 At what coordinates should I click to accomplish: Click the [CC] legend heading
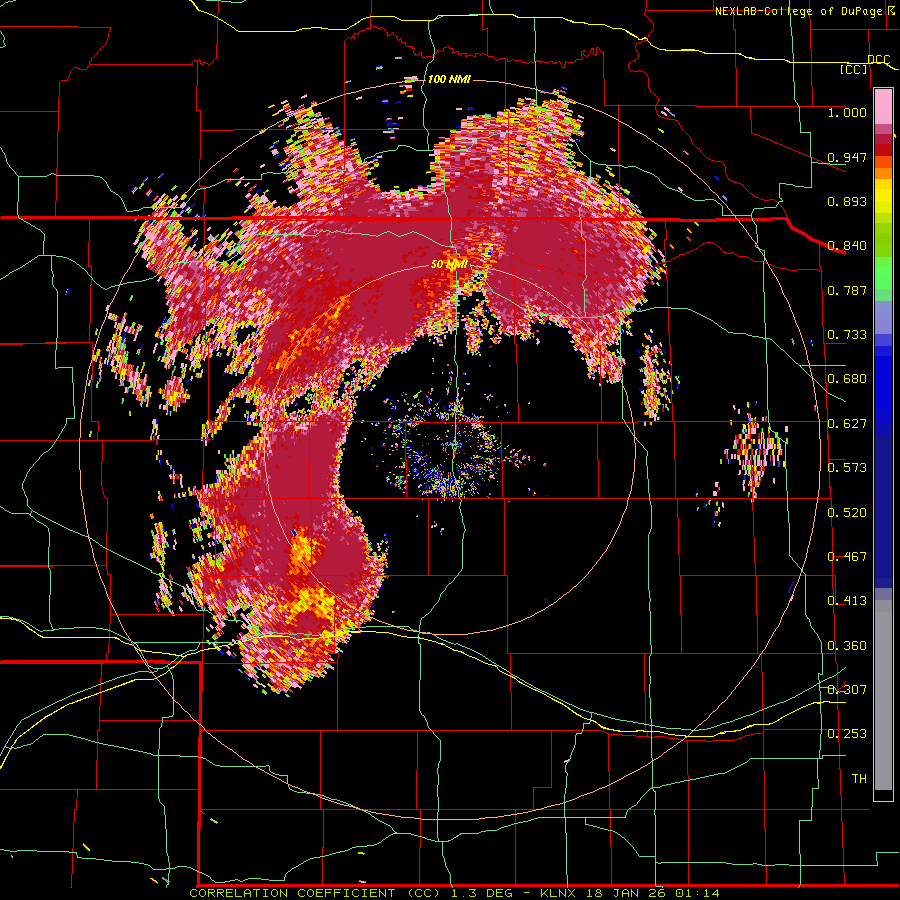coord(854,69)
